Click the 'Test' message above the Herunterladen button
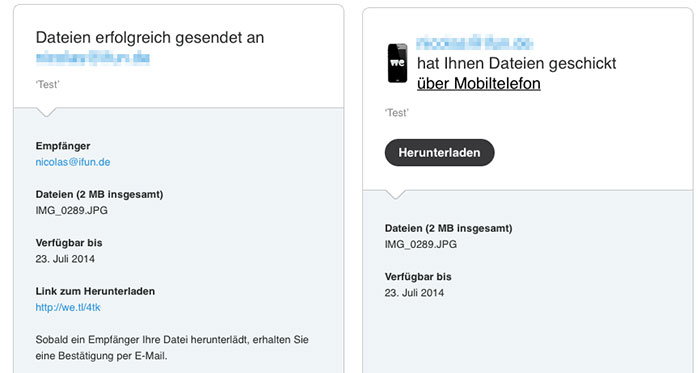Screen dimensions: 700x373 [396, 113]
